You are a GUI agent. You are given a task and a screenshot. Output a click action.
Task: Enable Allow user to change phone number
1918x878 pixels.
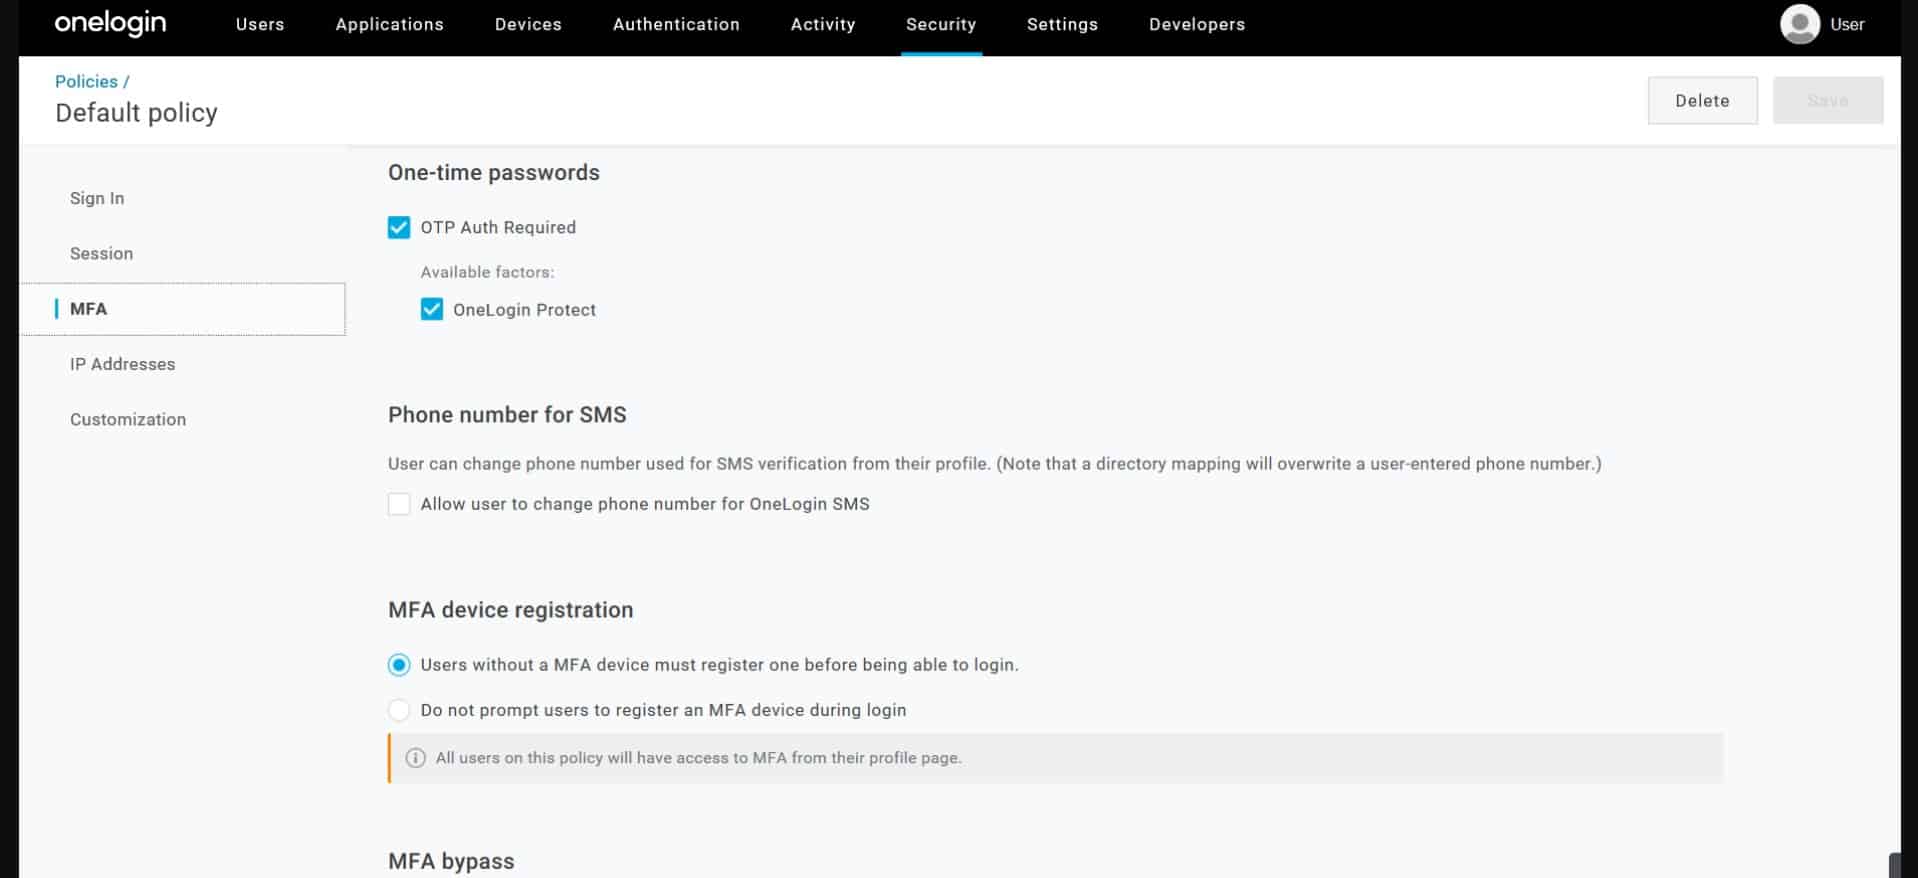pos(399,504)
